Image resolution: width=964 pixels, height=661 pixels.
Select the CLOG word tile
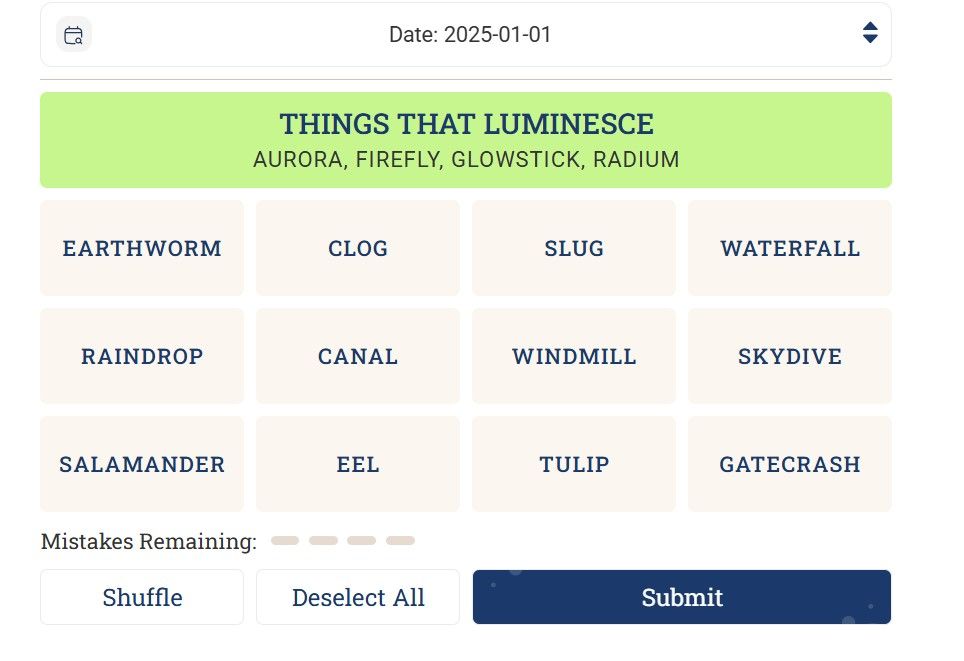tap(358, 248)
